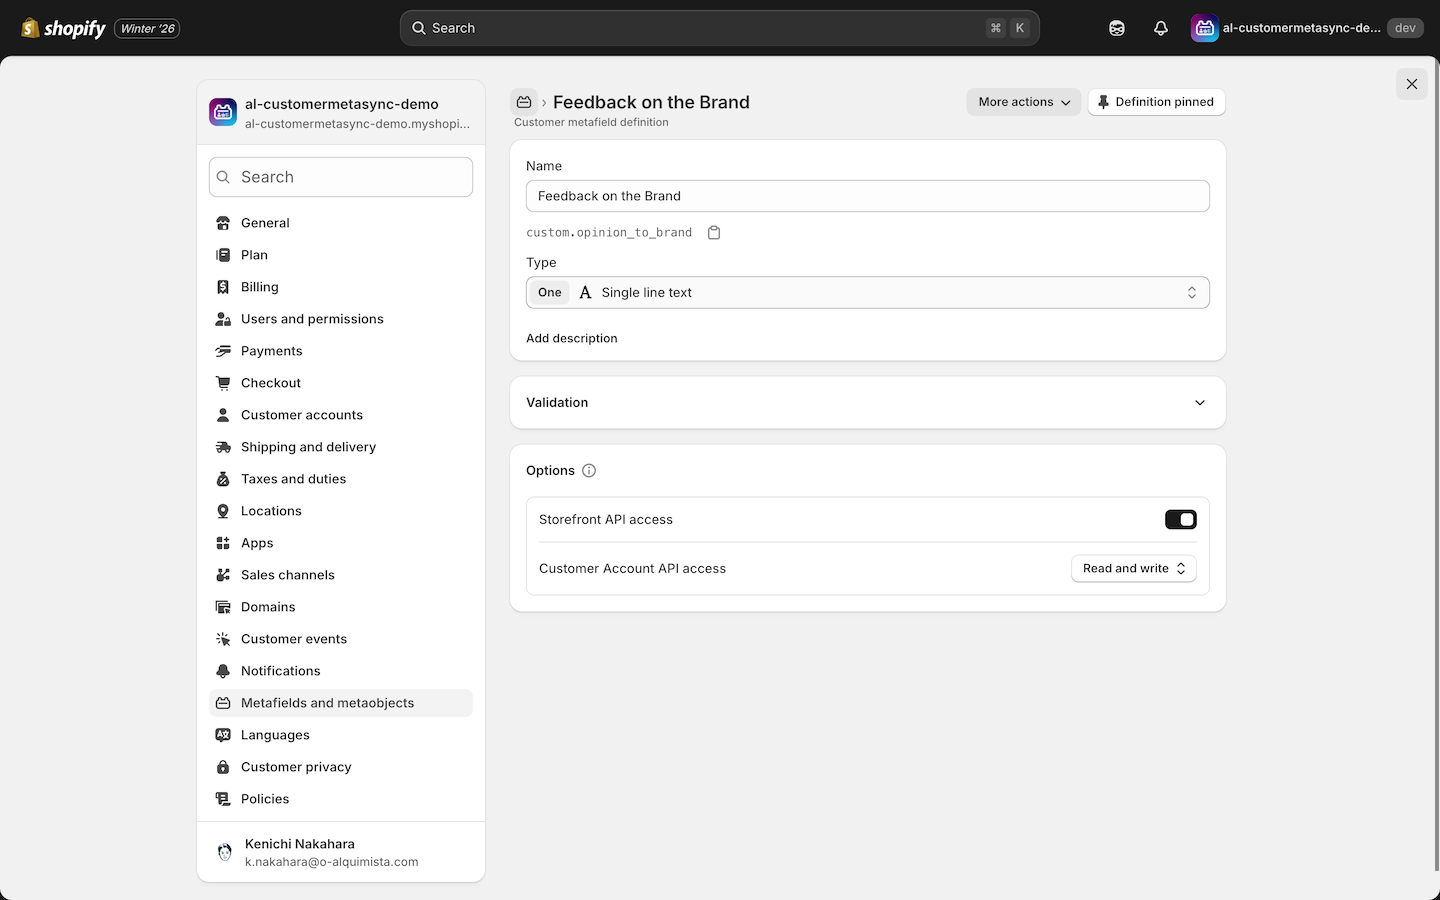Click Add description under the Type field

coord(571,338)
